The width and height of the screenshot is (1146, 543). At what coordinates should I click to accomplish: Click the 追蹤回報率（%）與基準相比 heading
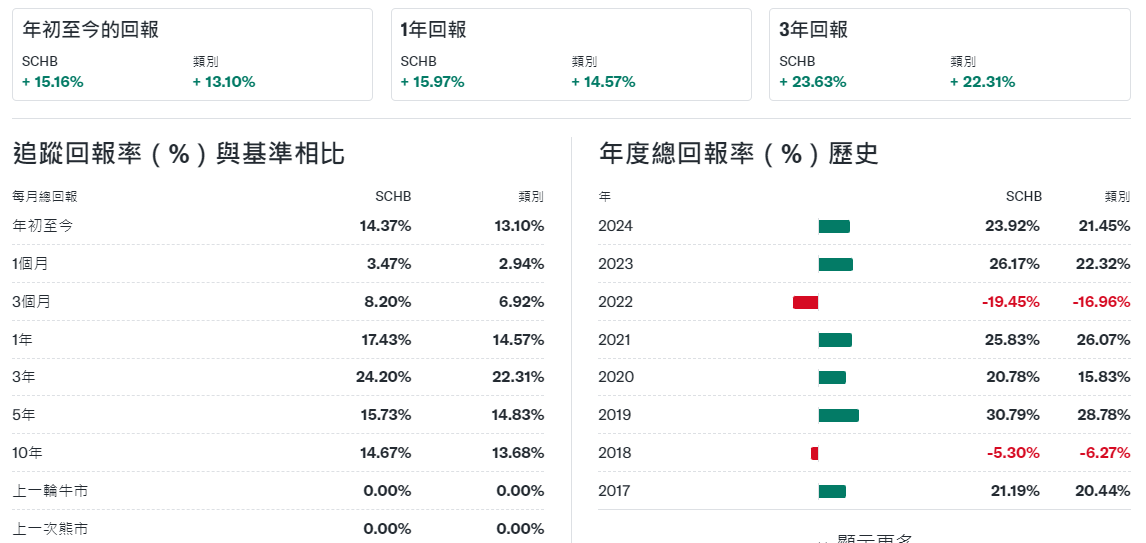[x=179, y=154]
